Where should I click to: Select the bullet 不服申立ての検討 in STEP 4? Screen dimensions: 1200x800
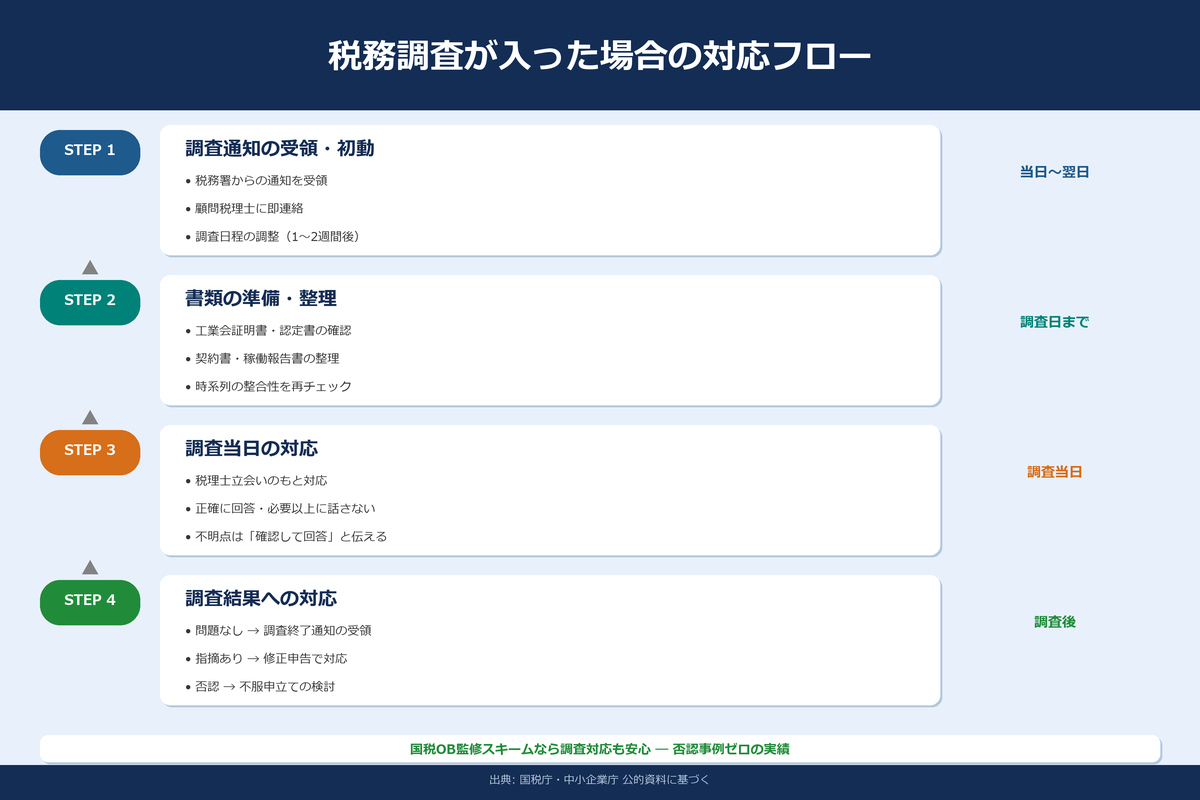pos(290,687)
